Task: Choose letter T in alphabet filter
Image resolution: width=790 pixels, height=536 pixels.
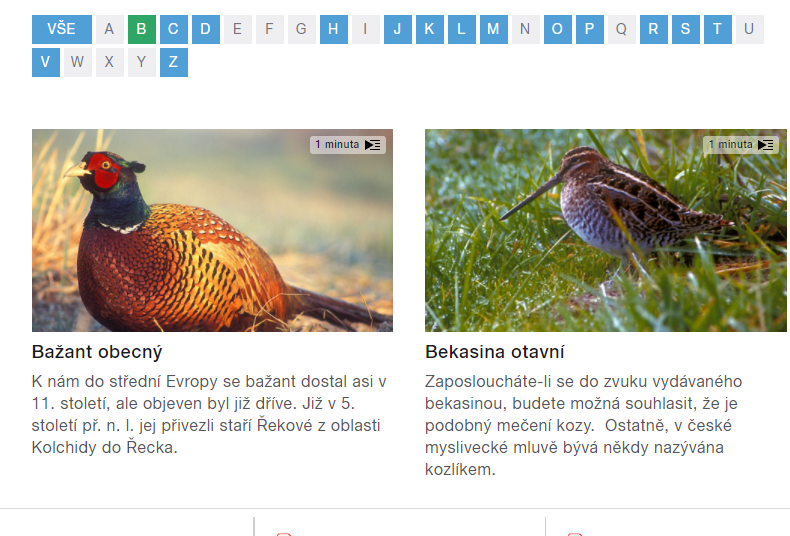Action: point(717,29)
